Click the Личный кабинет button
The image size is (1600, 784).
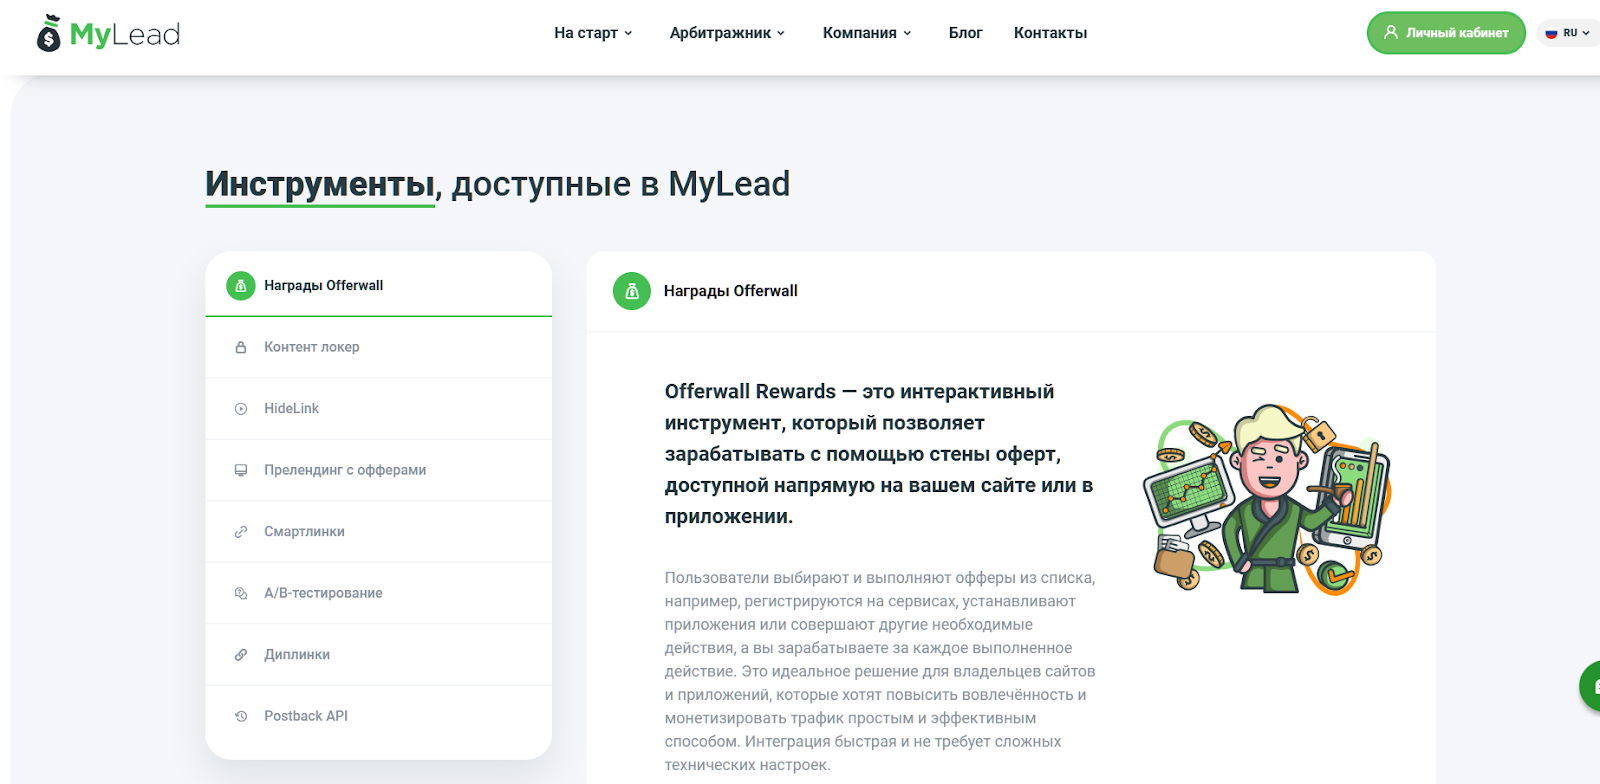(1446, 33)
